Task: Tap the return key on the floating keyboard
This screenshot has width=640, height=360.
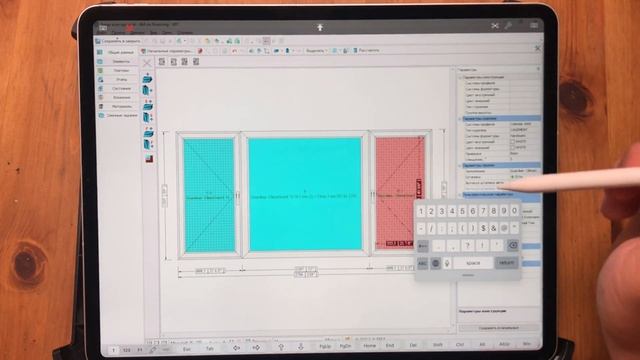Action: click(x=507, y=263)
